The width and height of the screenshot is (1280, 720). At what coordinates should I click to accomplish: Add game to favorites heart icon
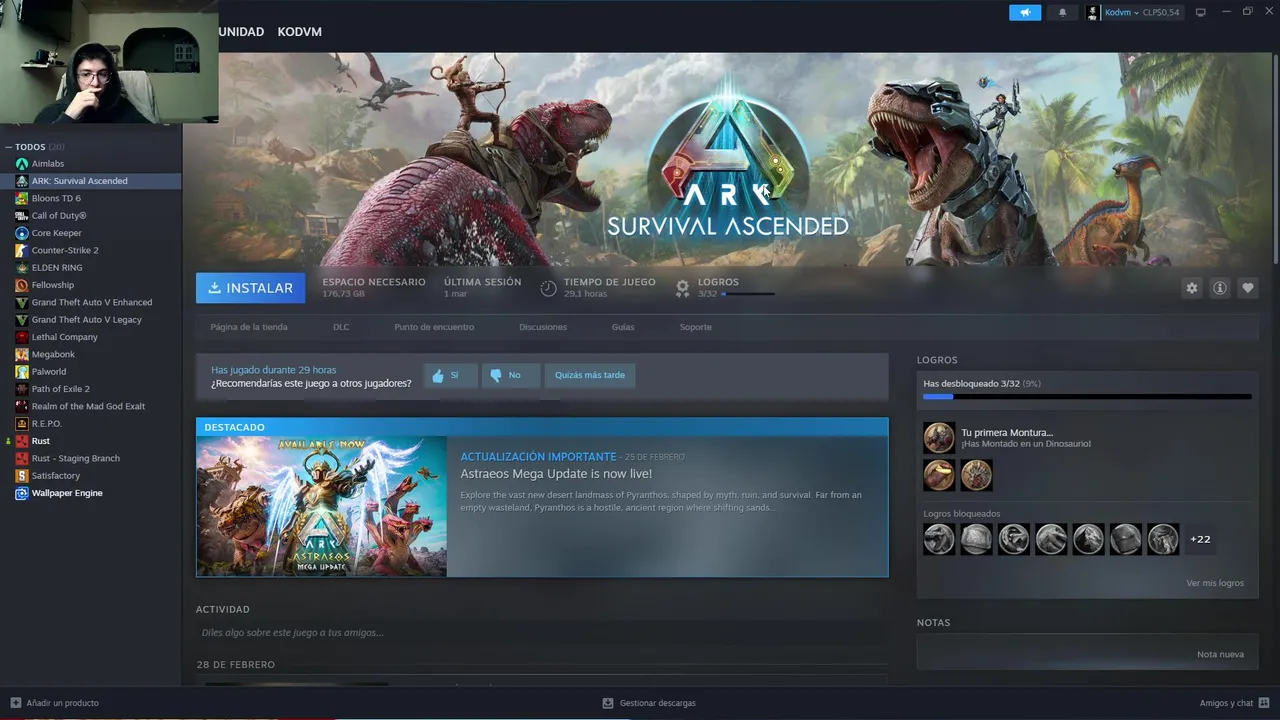click(1248, 288)
